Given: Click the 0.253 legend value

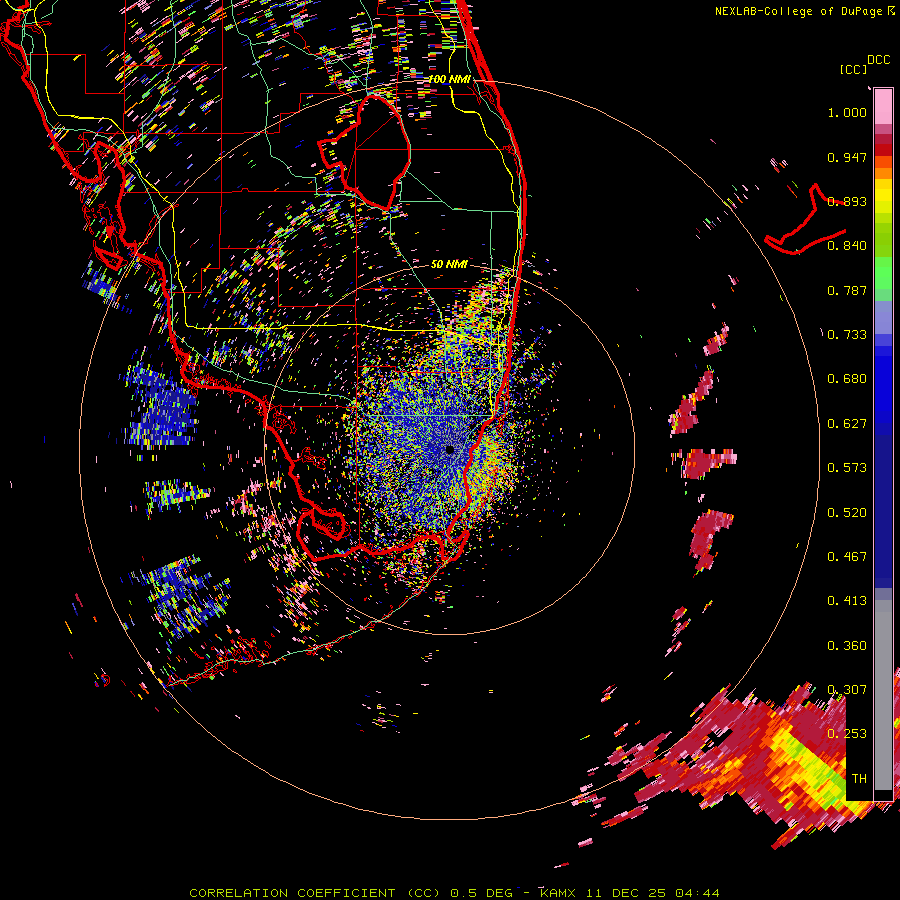Looking at the screenshot, I should (847, 734).
